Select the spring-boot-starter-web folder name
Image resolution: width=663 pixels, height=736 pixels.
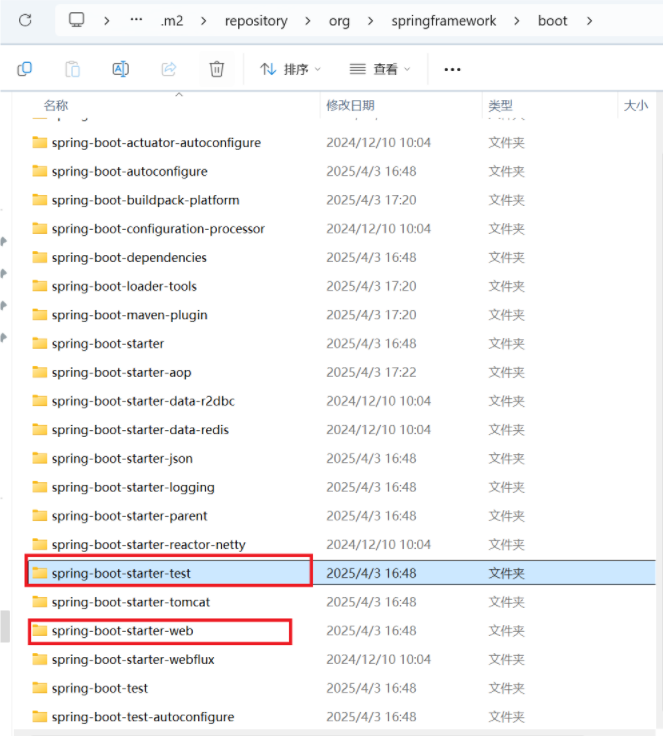point(122,630)
